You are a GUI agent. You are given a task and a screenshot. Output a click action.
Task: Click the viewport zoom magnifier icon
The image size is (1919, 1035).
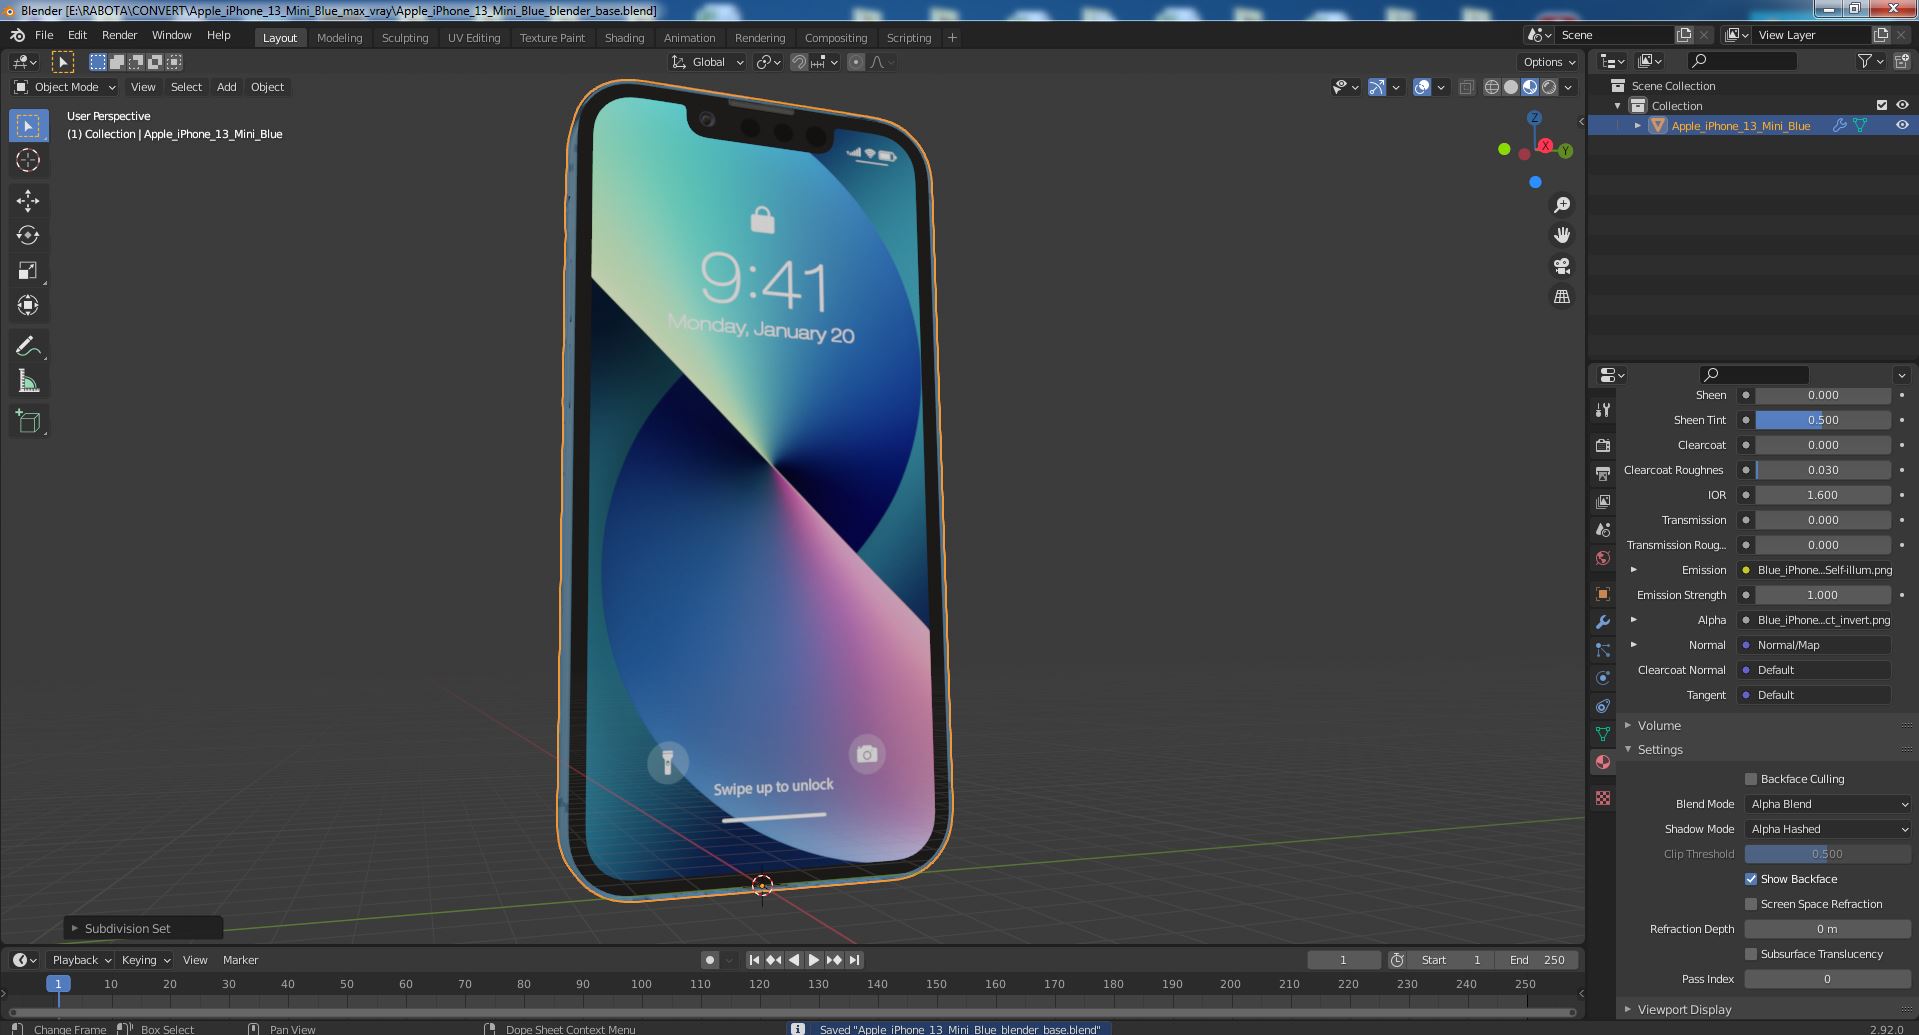(x=1561, y=205)
